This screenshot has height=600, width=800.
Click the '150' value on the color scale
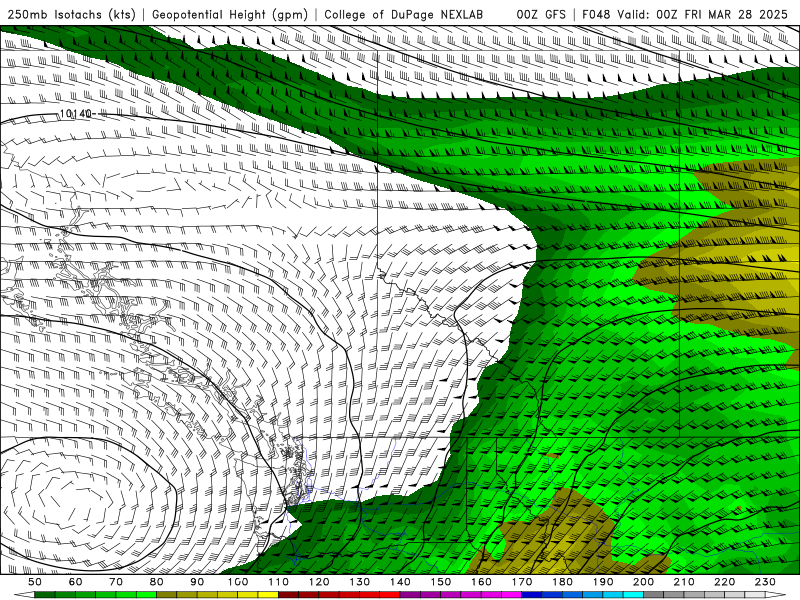point(441,582)
